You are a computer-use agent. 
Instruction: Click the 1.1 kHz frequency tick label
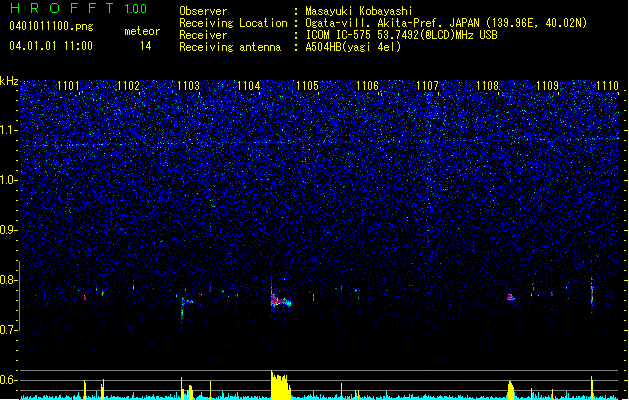click(9, 130)
